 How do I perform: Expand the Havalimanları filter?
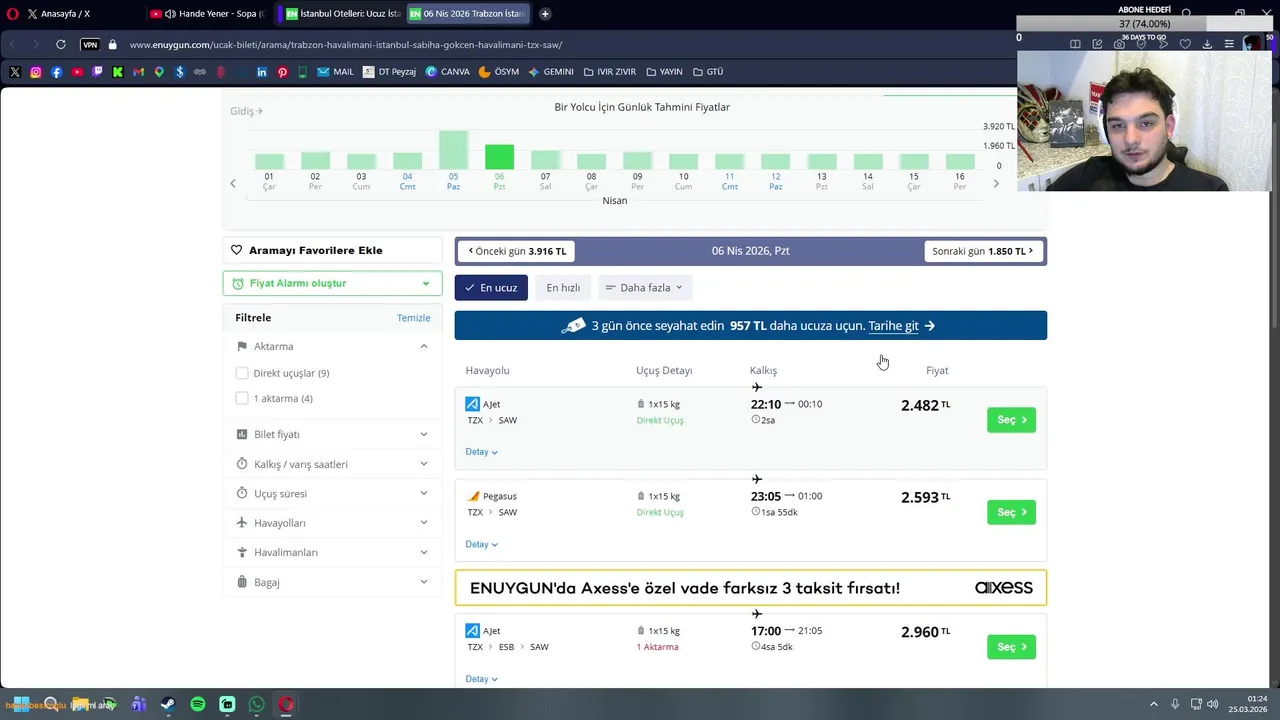coord(332,552)
